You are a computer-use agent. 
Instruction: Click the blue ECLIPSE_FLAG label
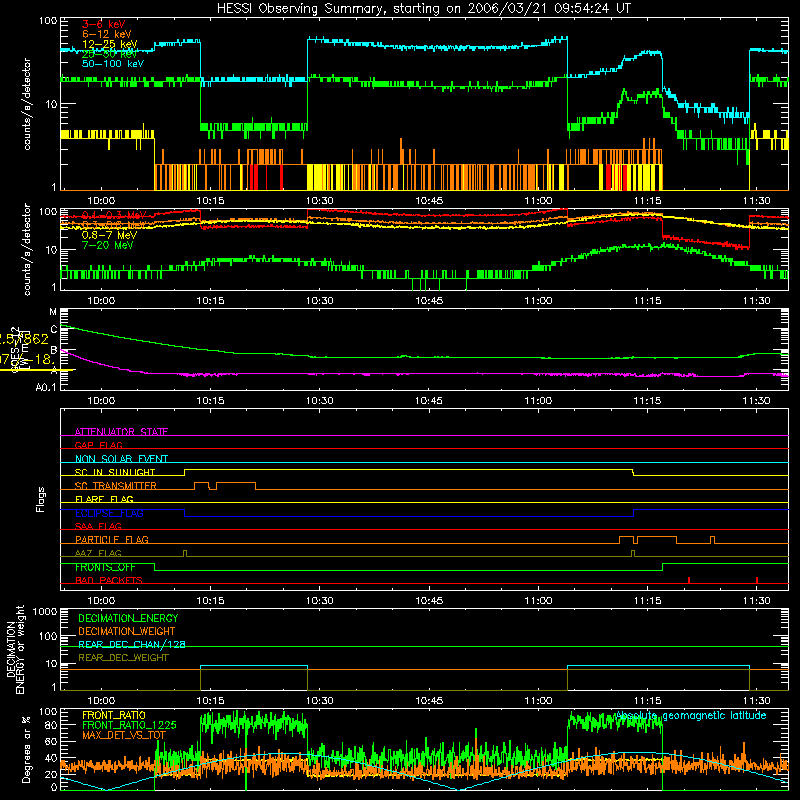(109, 513)
